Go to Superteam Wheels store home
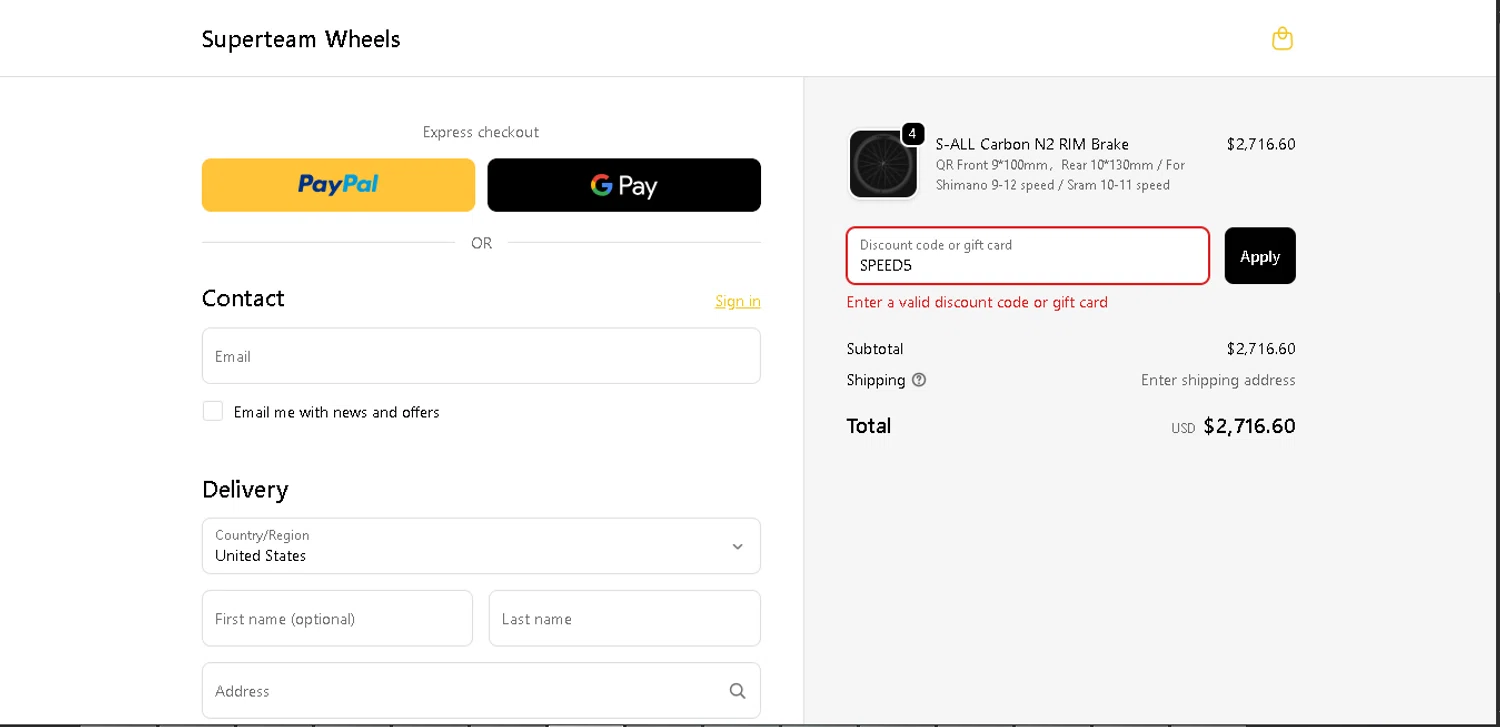1500x727 pixels. point(301,39)
